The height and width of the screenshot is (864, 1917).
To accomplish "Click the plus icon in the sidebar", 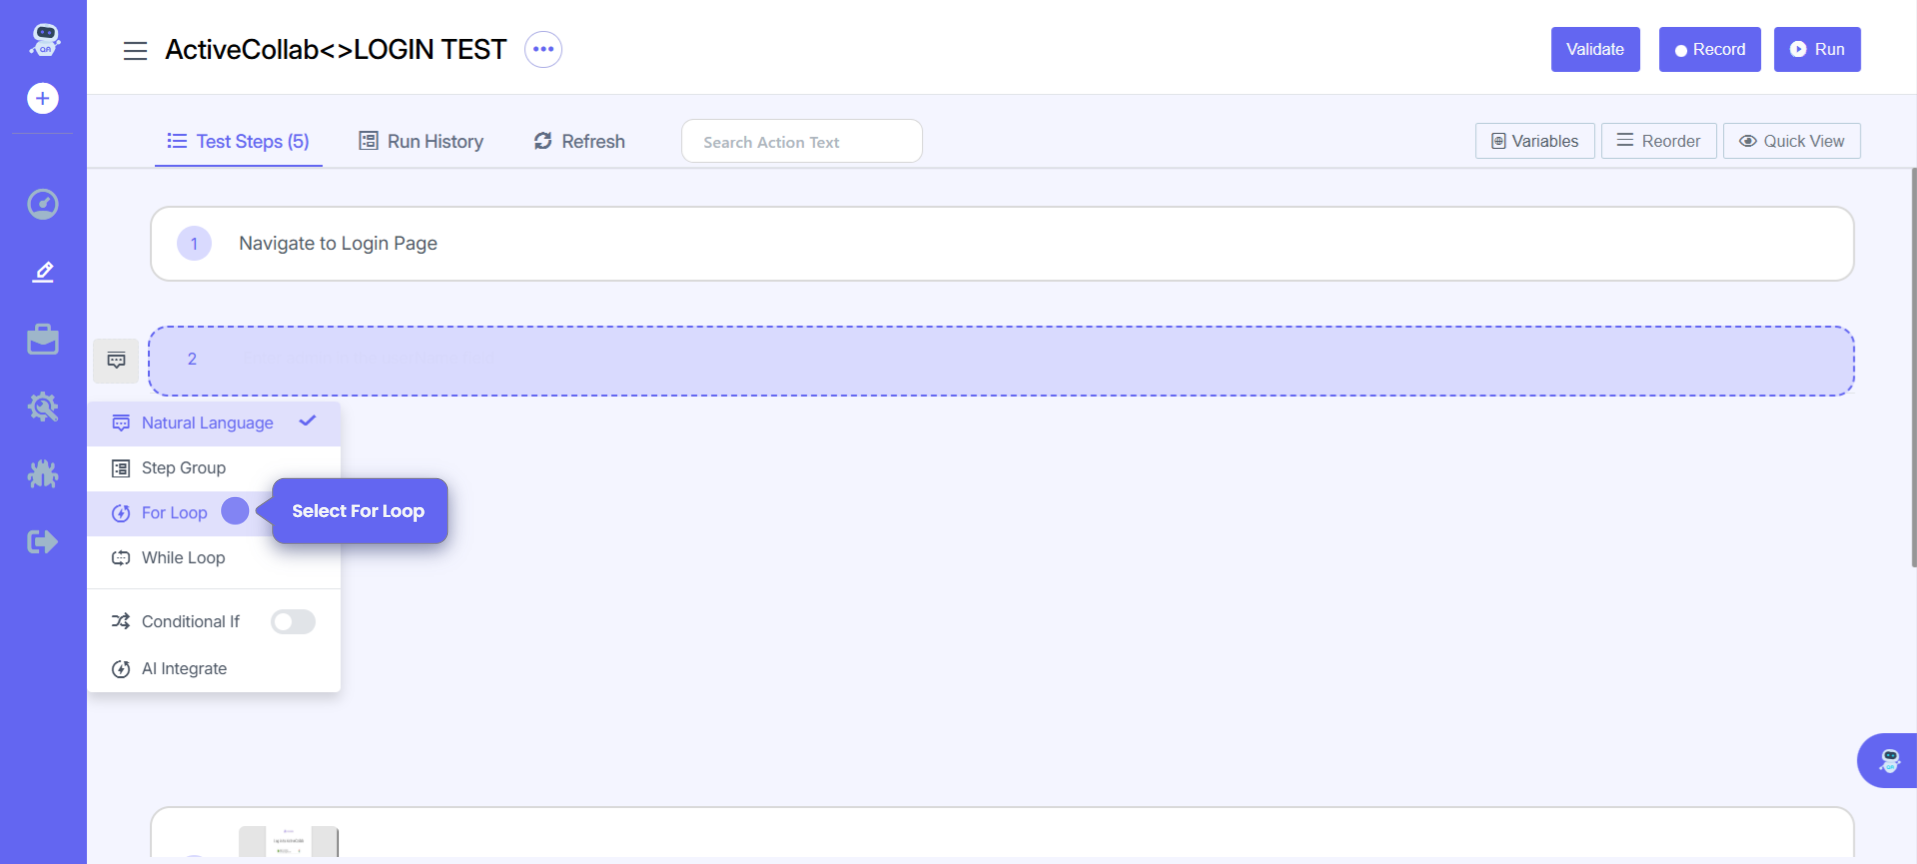I will tap(42, 98).
